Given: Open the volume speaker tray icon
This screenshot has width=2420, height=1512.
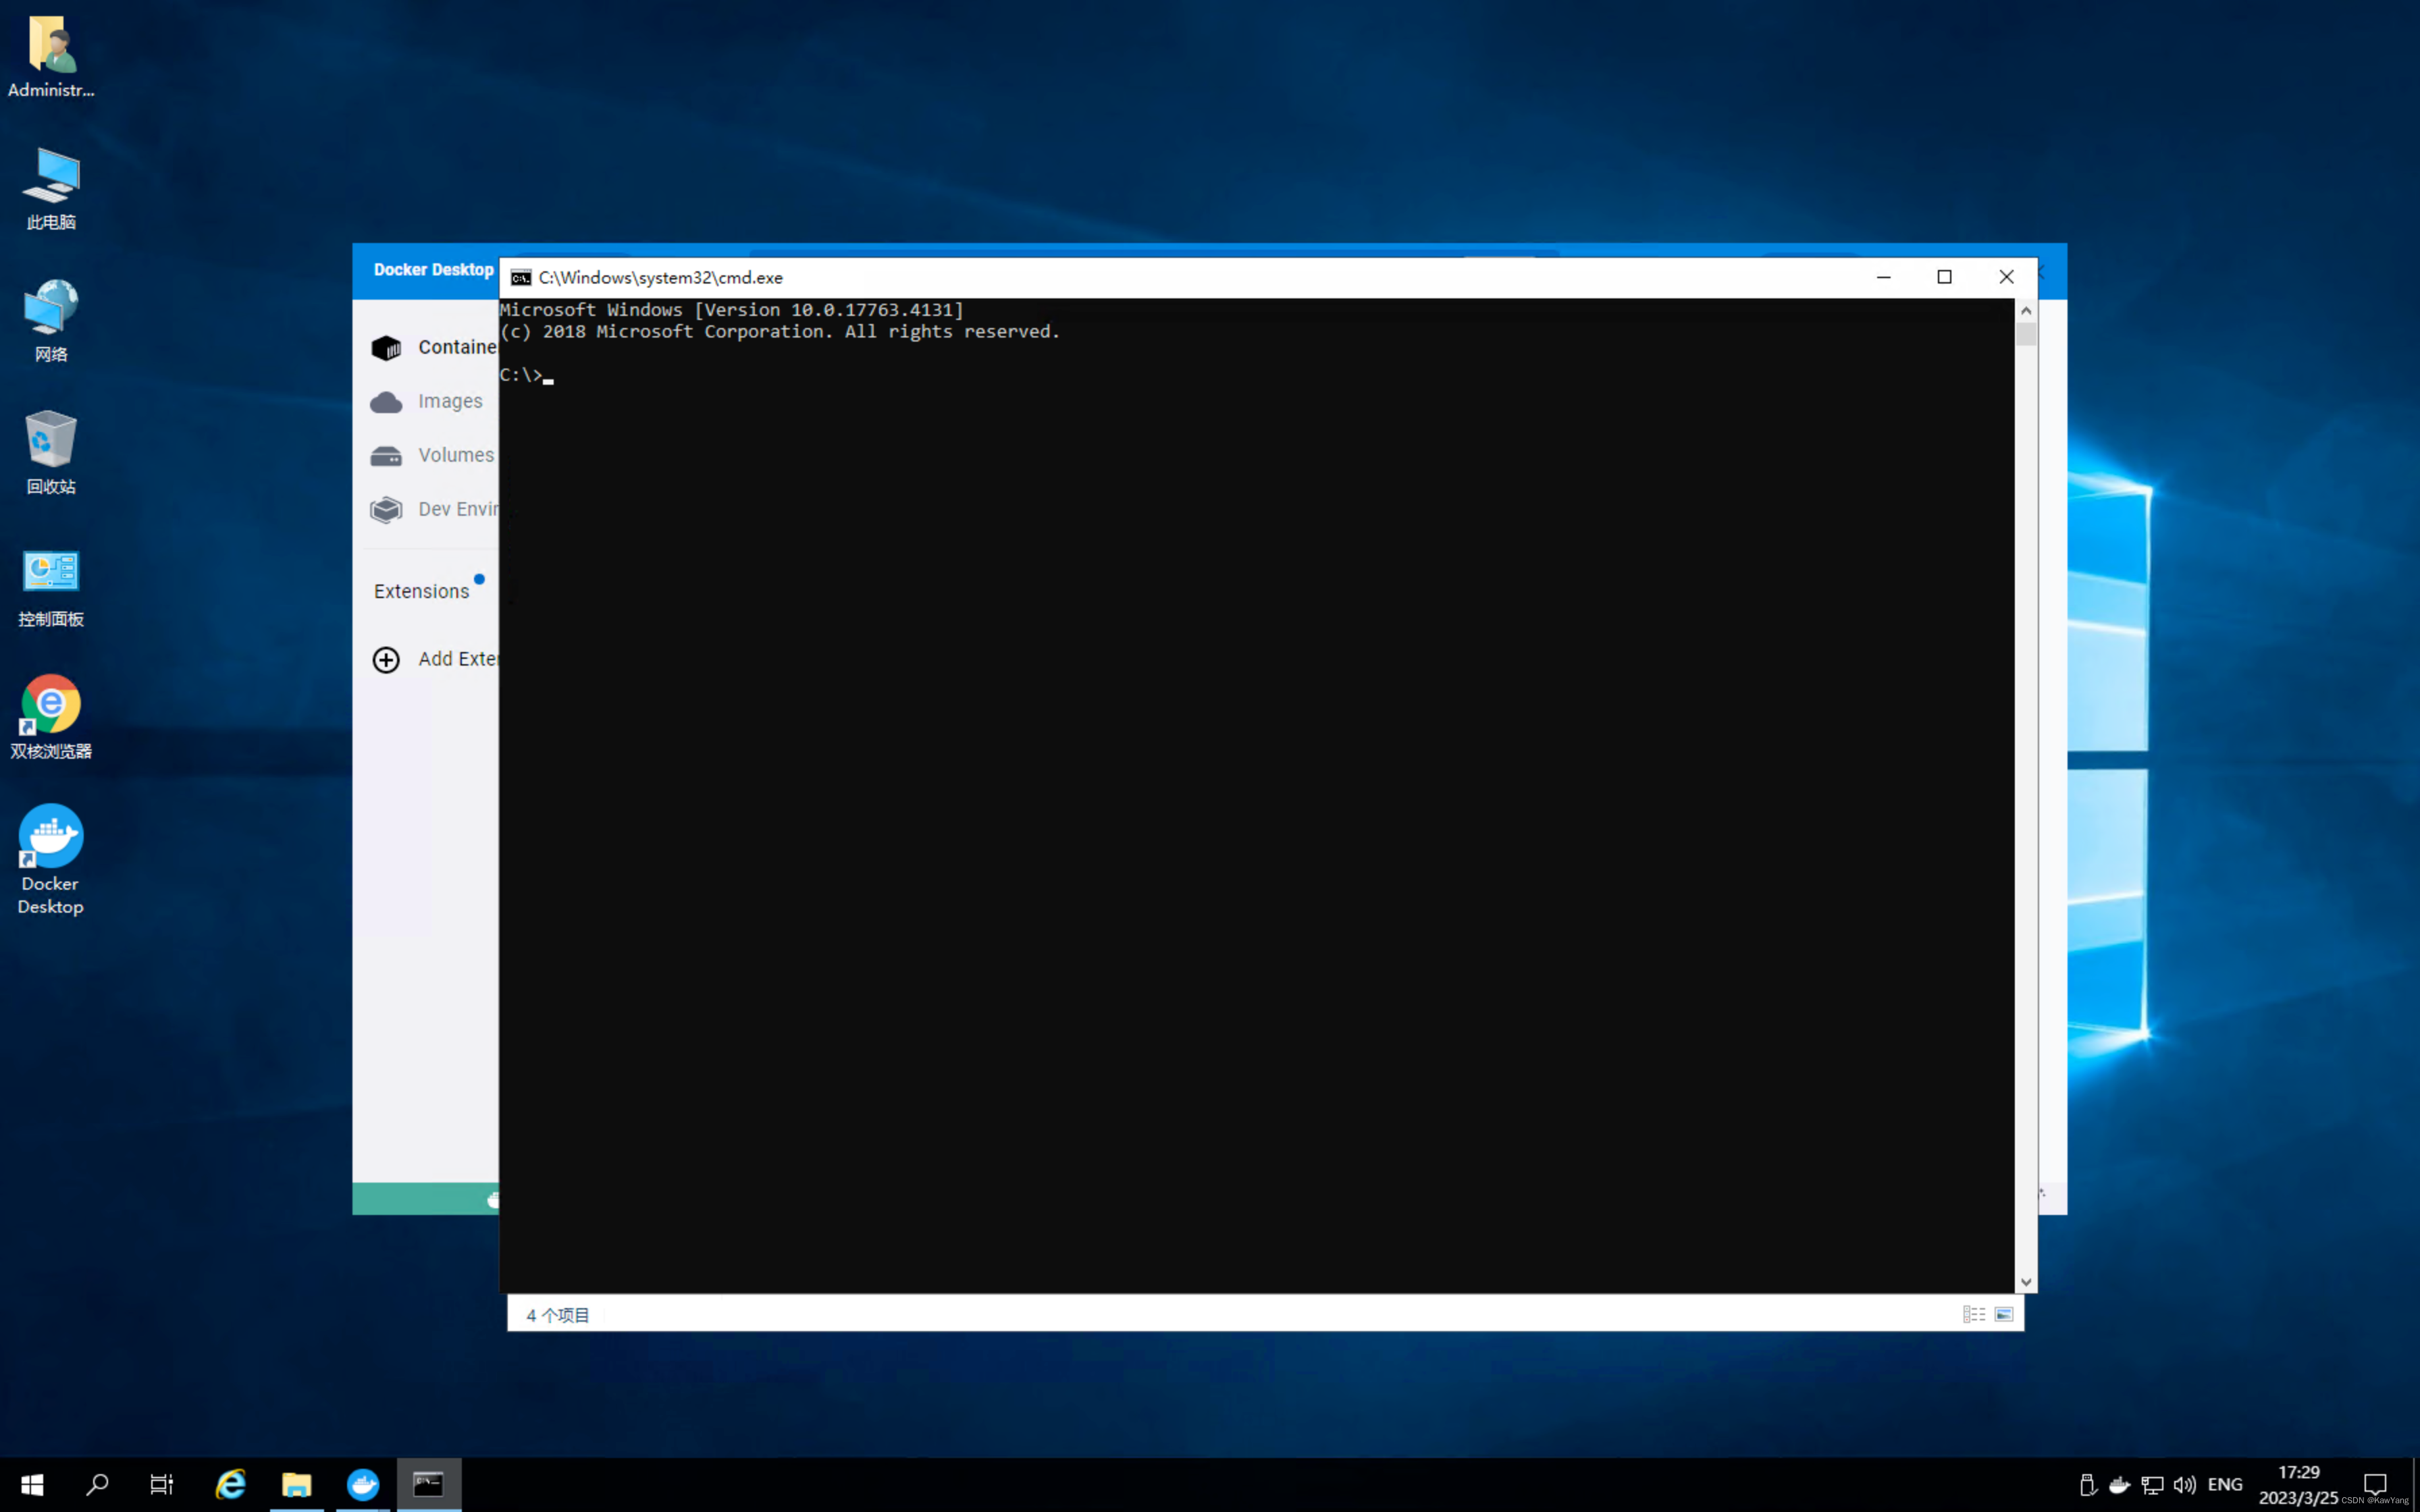Looking at the screenshot, I should point(2184,1485).
